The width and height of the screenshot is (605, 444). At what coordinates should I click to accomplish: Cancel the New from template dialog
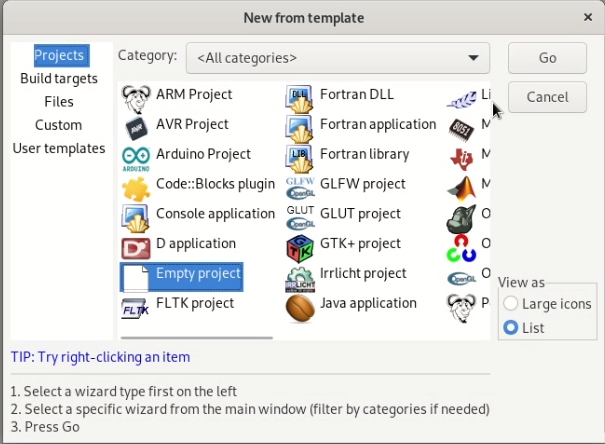[x=547, y=97]
